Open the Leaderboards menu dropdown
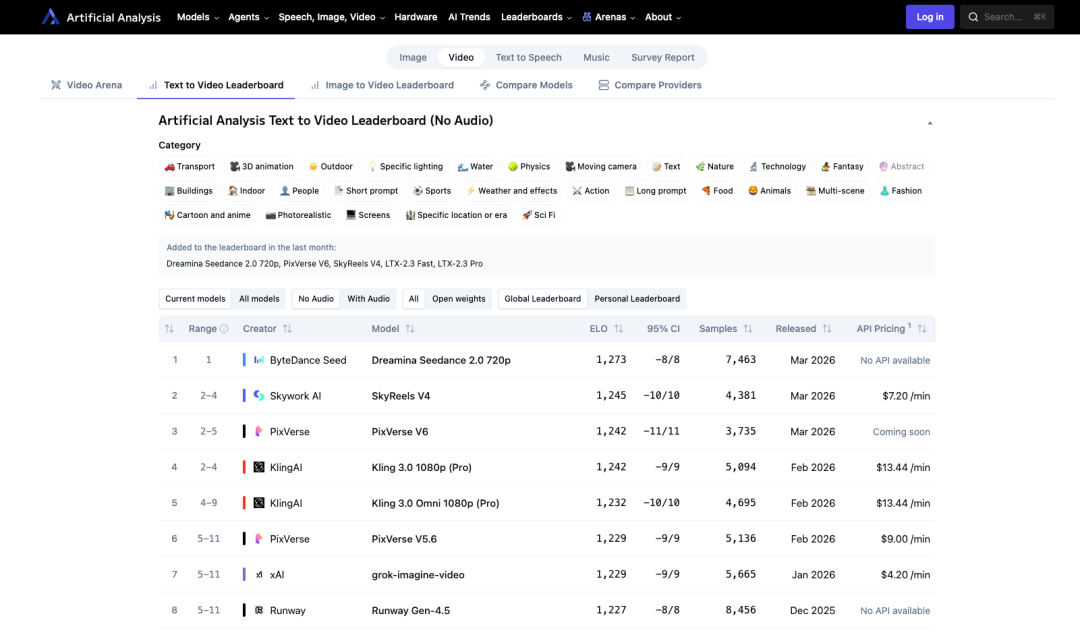1080x635 pixels. pos(536,17)
